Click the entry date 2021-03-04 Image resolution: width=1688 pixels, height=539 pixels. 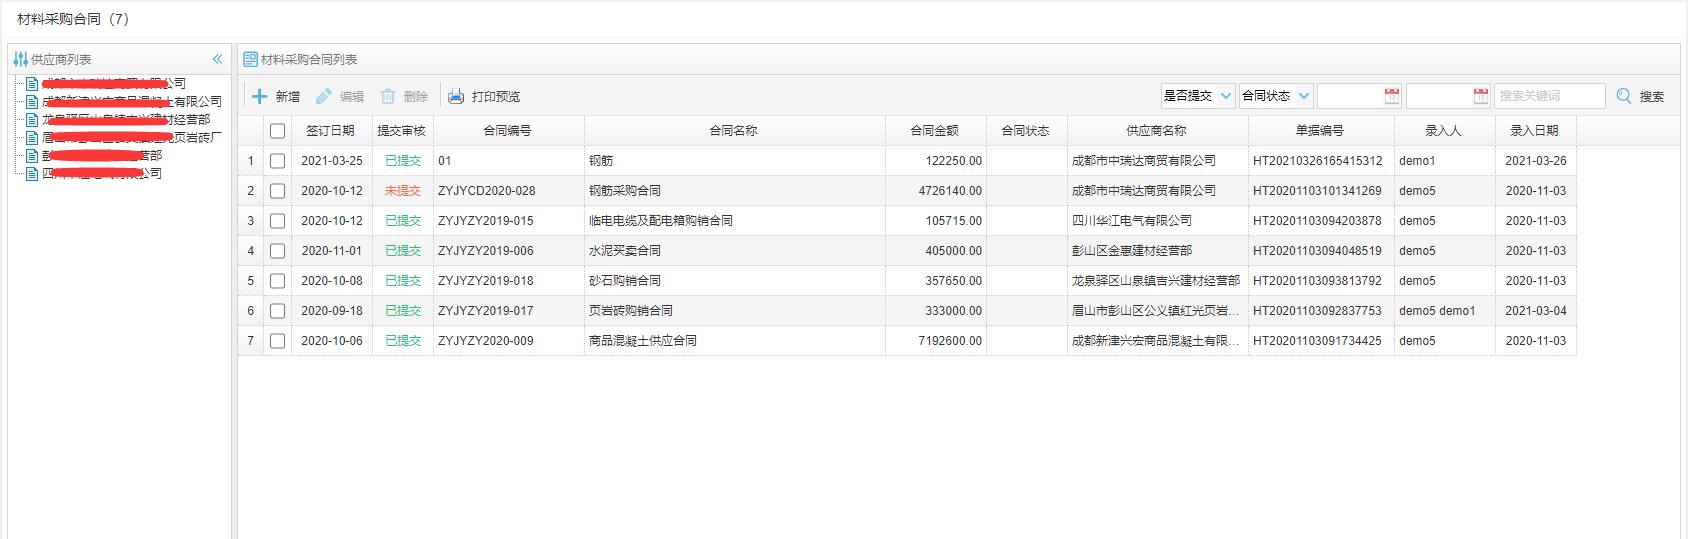pyautogui.click(x=1536, y=311)
